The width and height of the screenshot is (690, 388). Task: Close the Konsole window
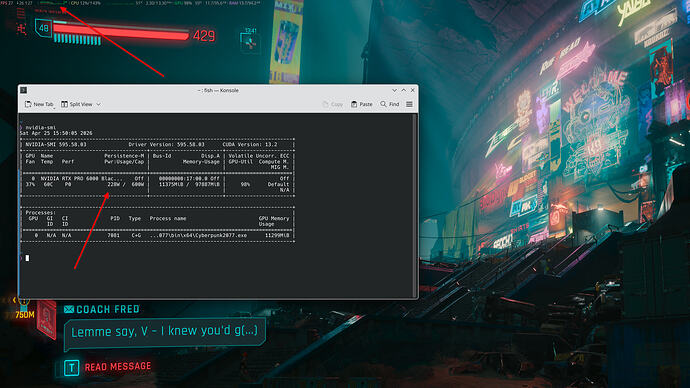(x=412, y=90)
